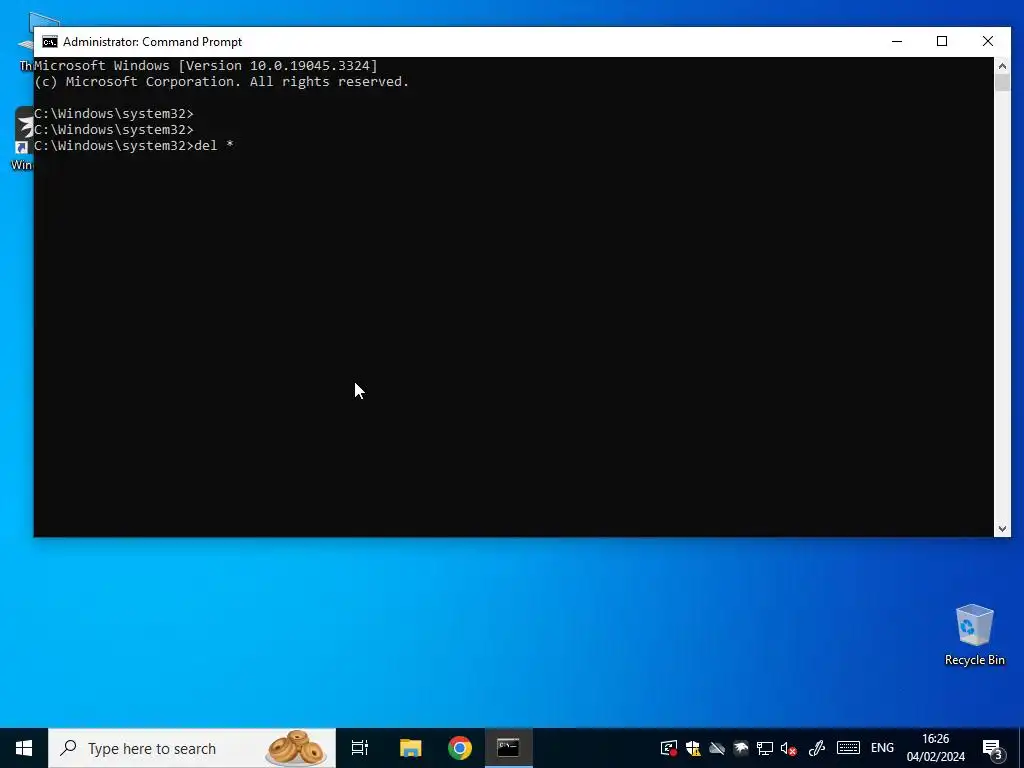The height and width of the screenshot is (768, 1024).
Task: Open Google Chrome from the taskbar
Action: (460, 748)
